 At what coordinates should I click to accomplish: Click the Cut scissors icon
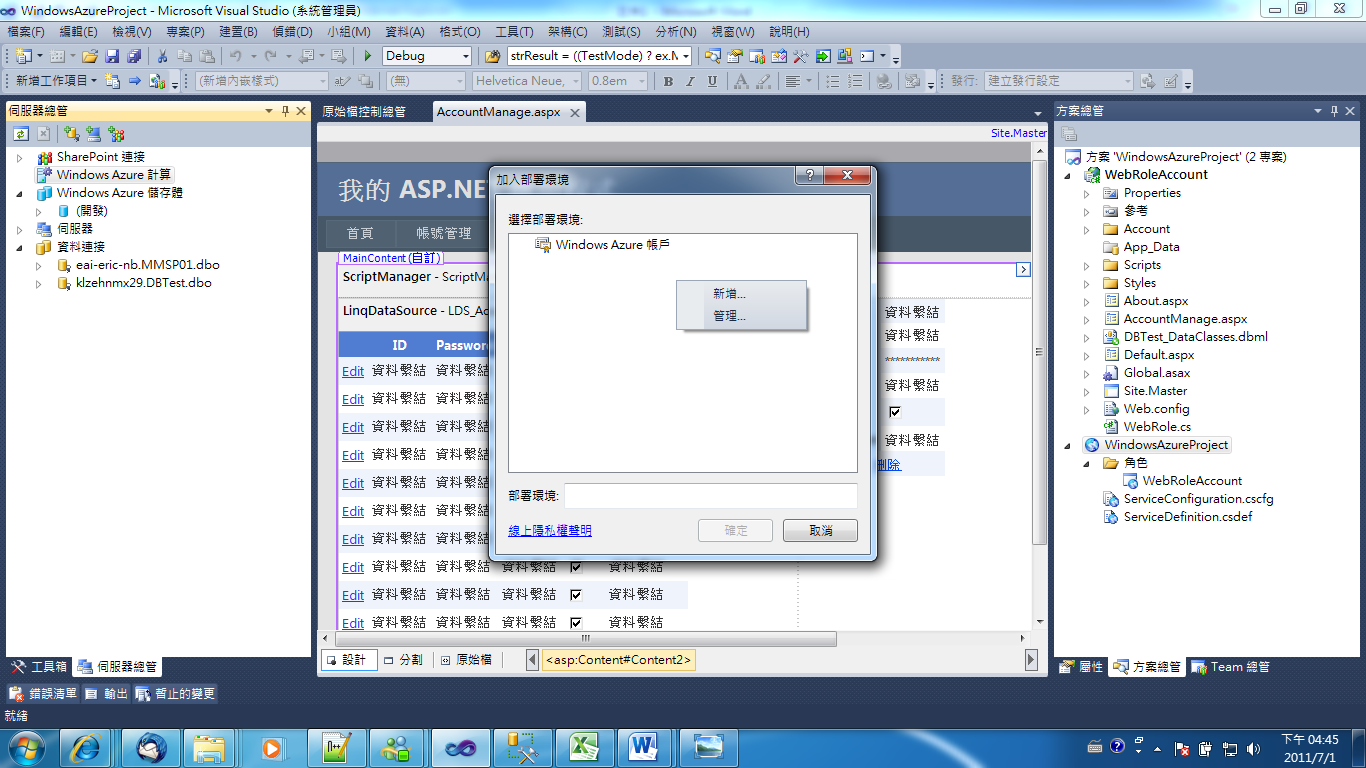(x=162, y=56)
